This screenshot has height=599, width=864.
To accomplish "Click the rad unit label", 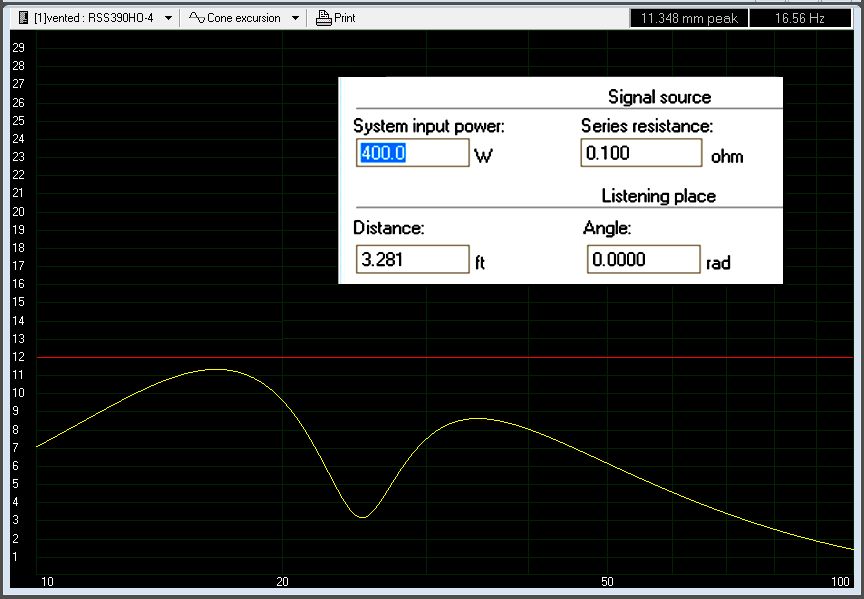I will click(718, 263).
